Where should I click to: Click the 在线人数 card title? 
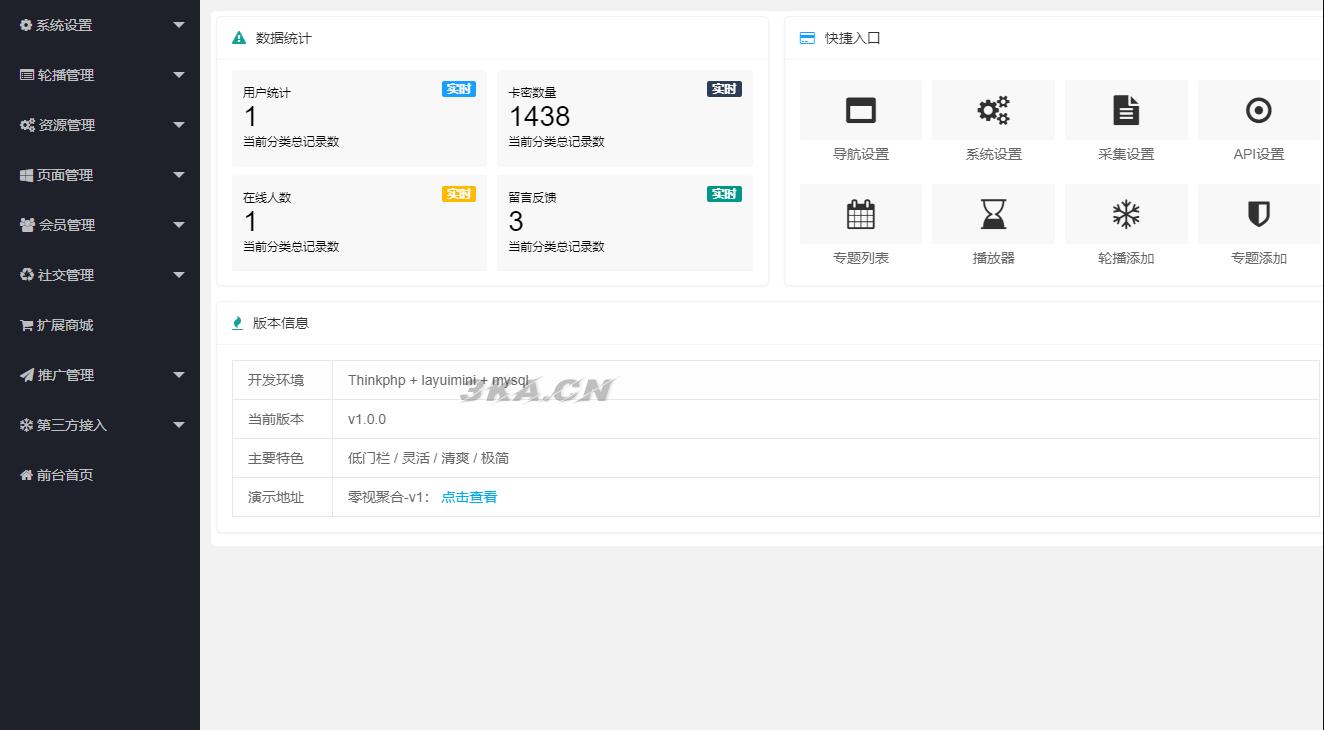267,198
